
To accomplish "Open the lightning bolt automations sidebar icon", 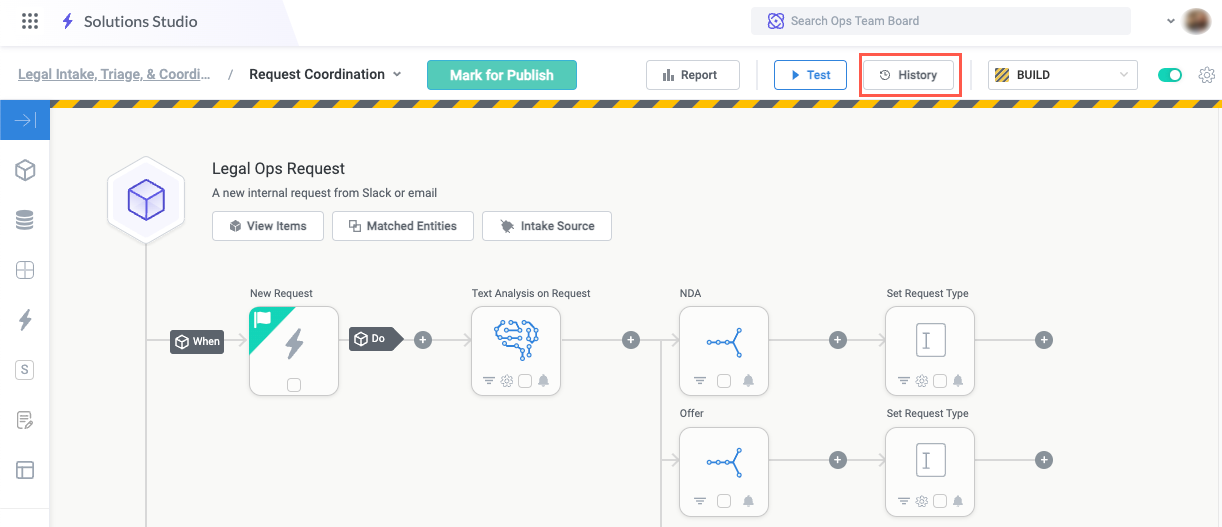I will (25, 320).
